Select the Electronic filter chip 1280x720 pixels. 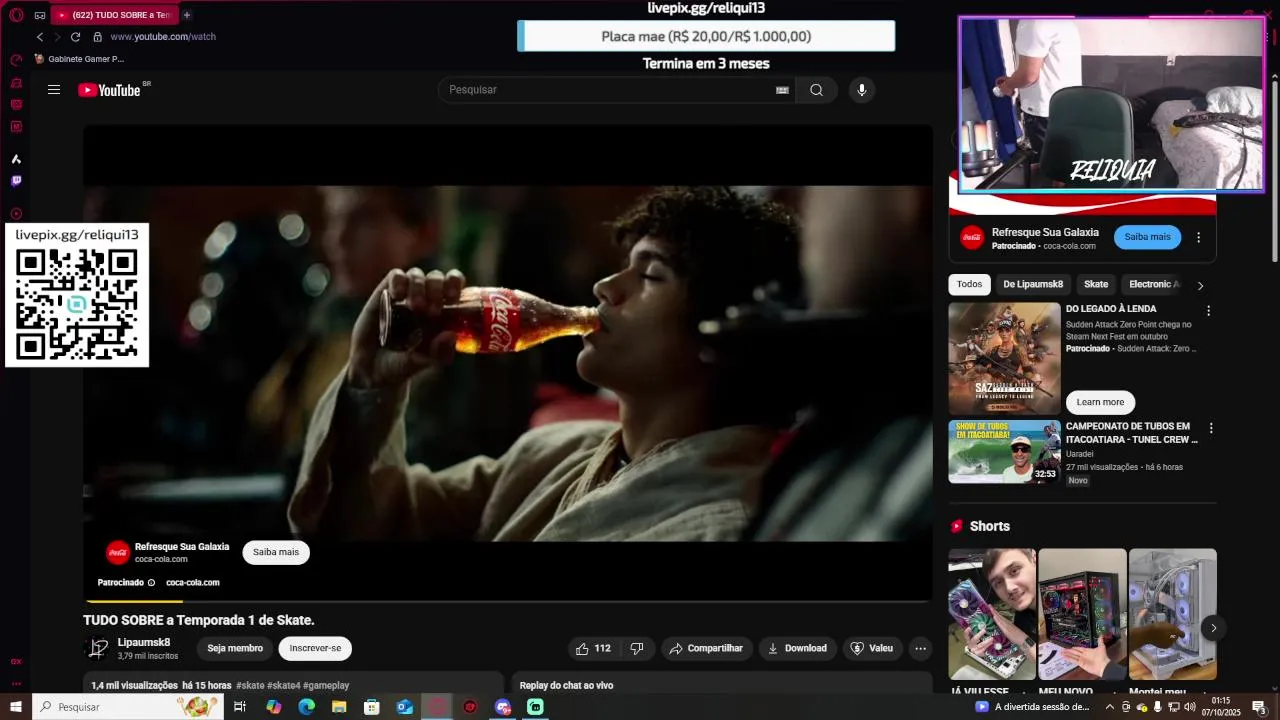[1154, 284]
